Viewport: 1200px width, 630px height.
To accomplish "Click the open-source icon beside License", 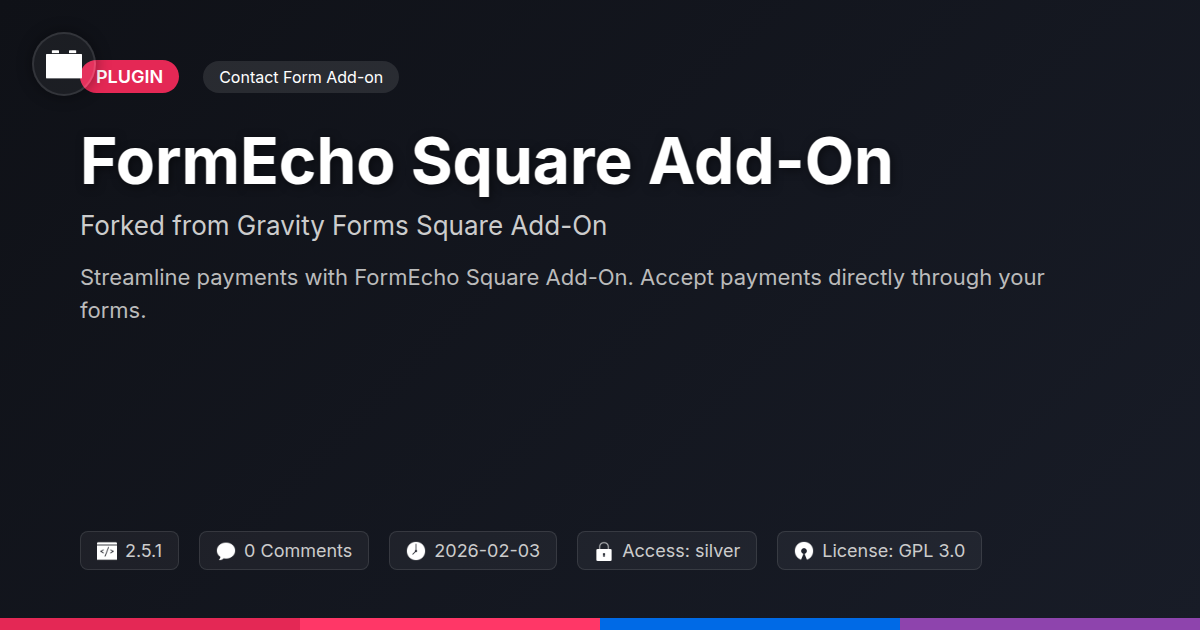I will coord(804,551).
